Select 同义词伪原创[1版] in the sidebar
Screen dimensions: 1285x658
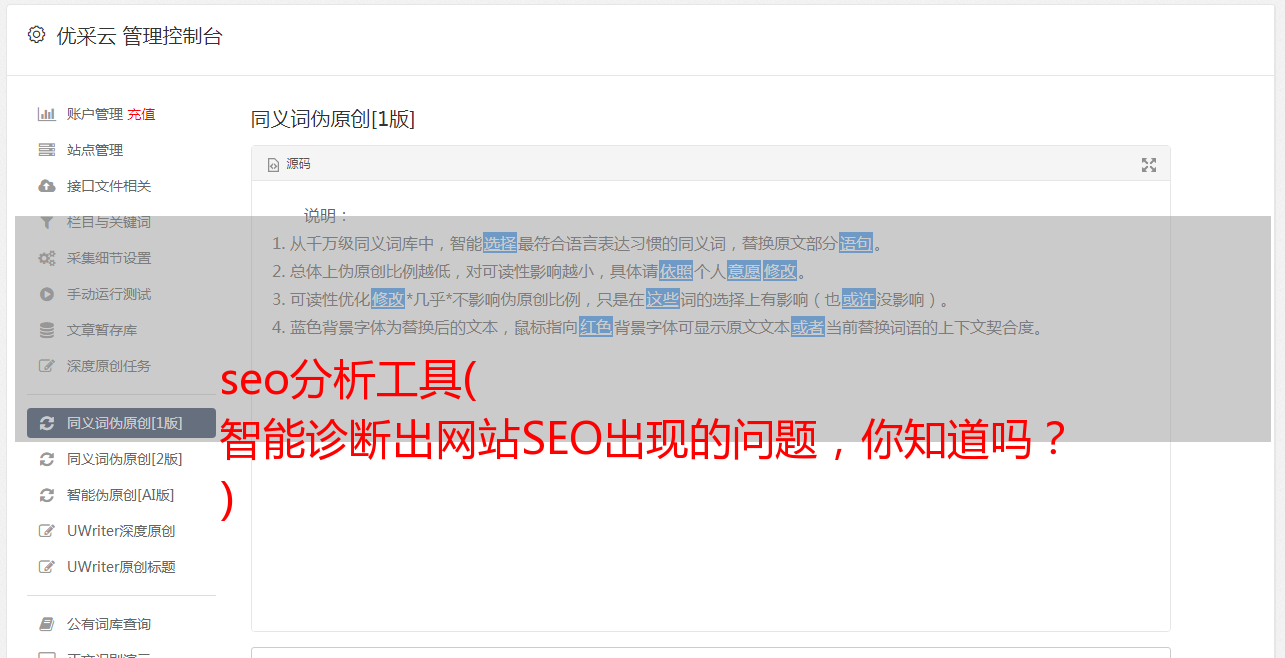pyautogui.click(x=121, y=423)
